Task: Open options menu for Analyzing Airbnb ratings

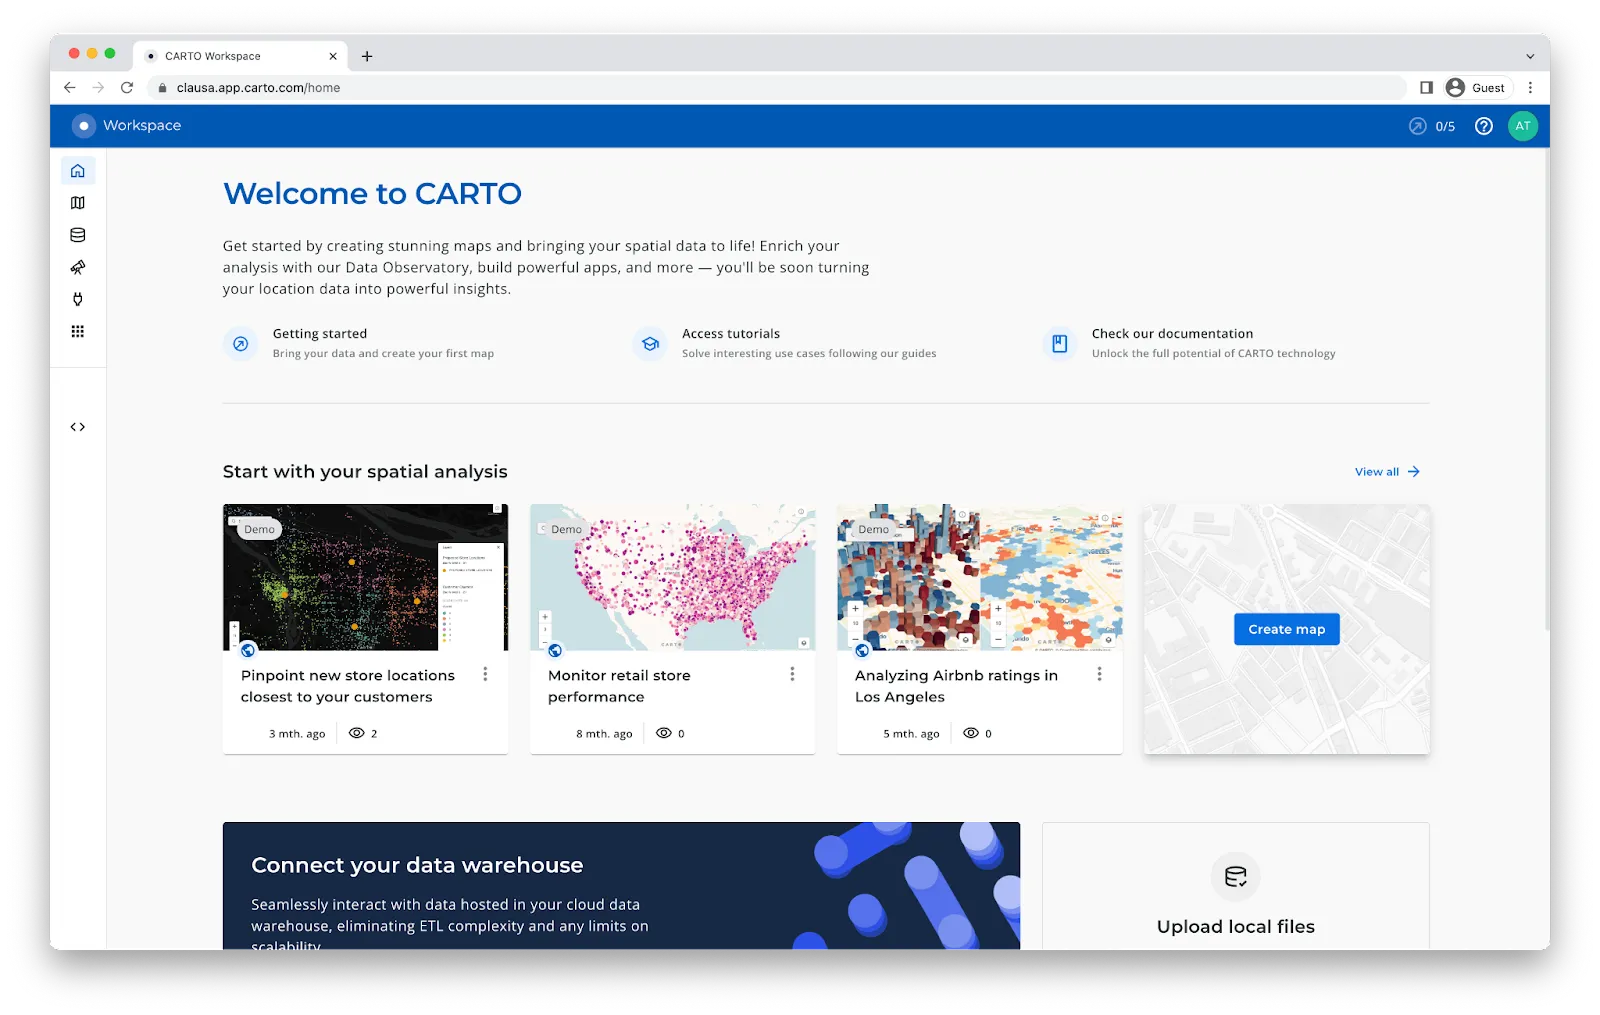Action: [1100, 675]
